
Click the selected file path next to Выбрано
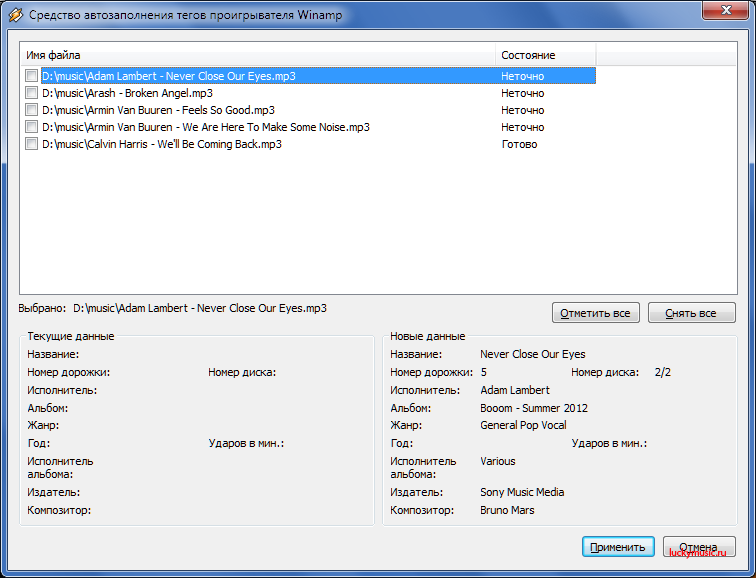click(x=200, y=308)
